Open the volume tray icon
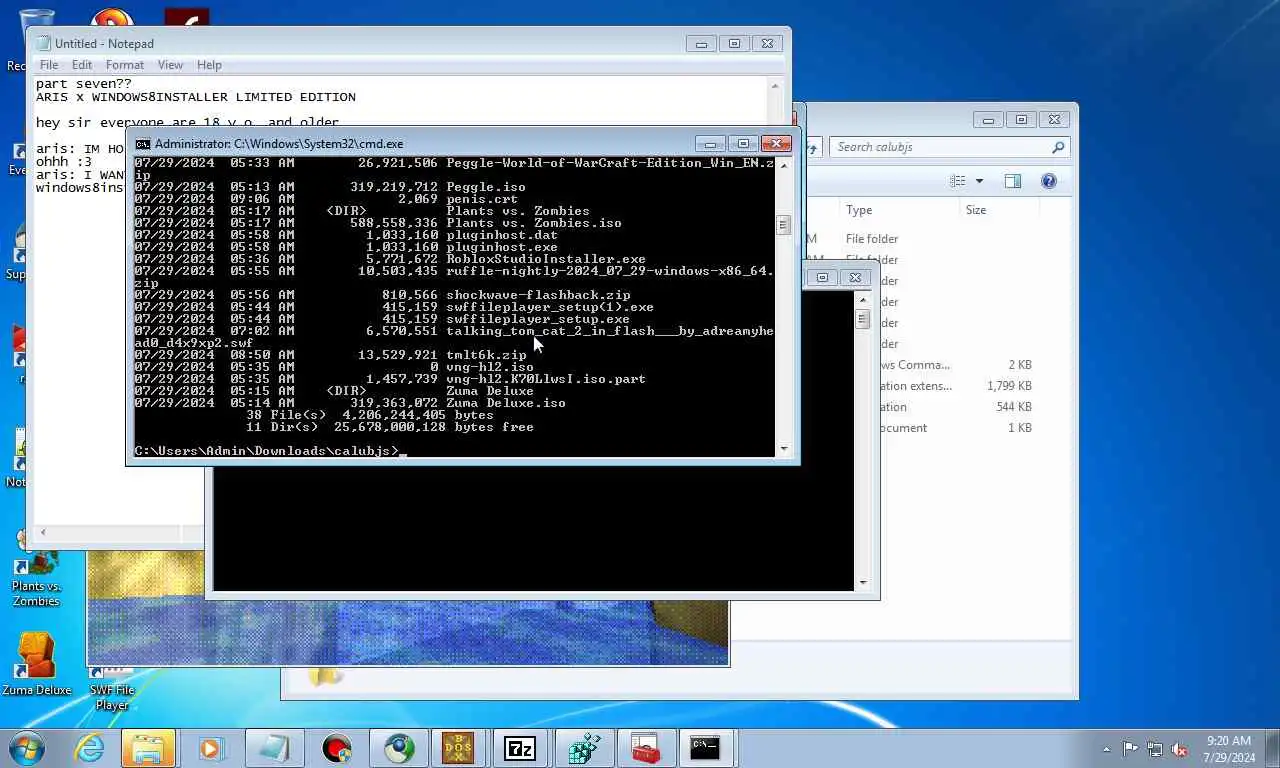The width and height of the screenshot is (1280, 768). click(x=1179, y=749)
